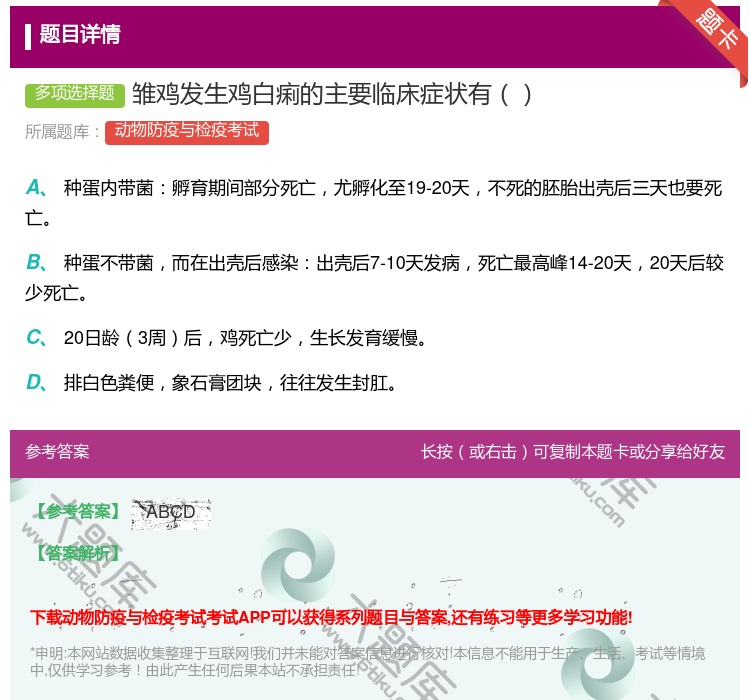Open the 动物防疫与检疫考试 question bank tag
Image resolution: width=750 pixels, height=700 pixels.
pyautogui.click(x=187, y=132)
